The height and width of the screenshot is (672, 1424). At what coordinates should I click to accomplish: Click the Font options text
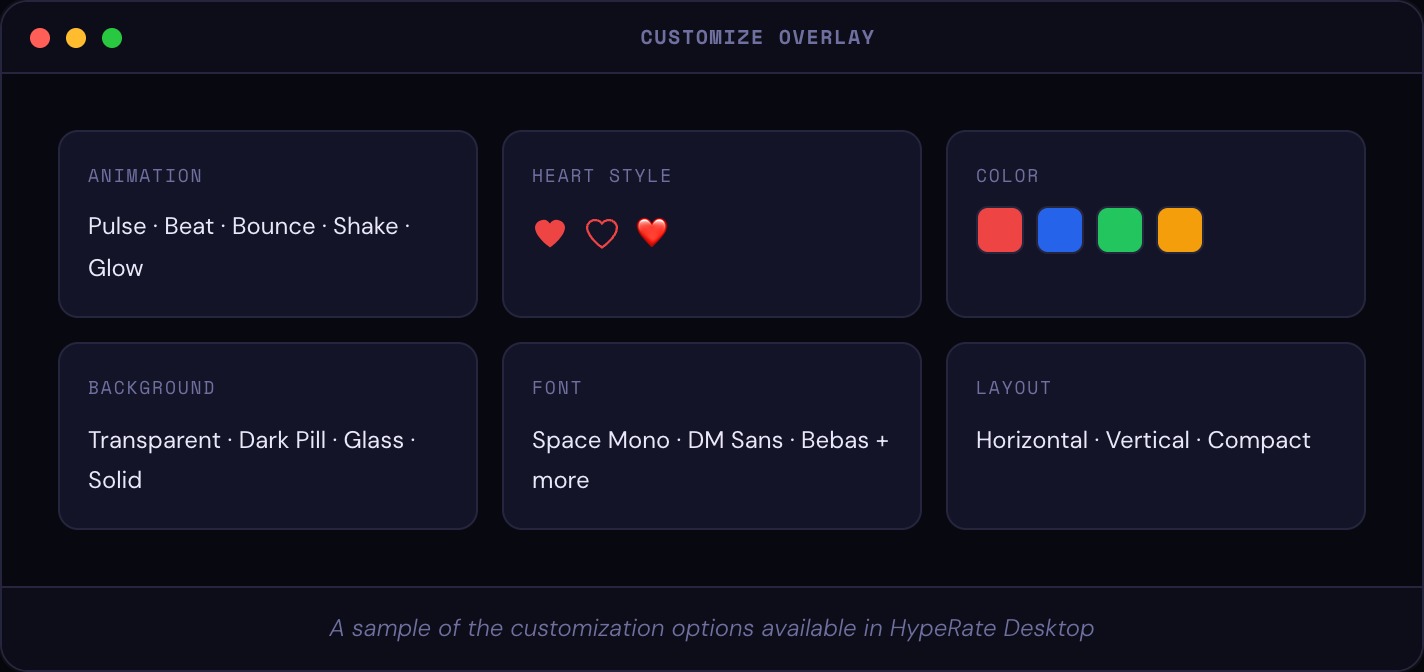(x=710, y=459)
